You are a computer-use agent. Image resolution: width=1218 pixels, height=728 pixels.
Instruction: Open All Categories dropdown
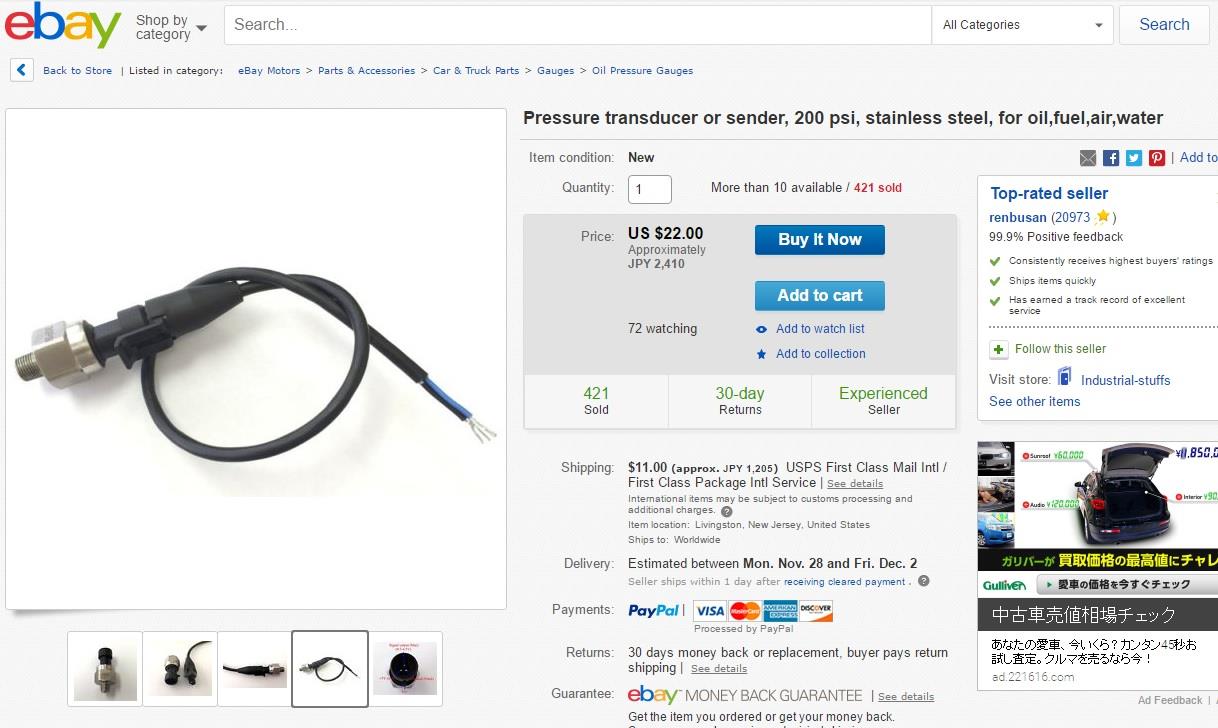coord(1022,25)
